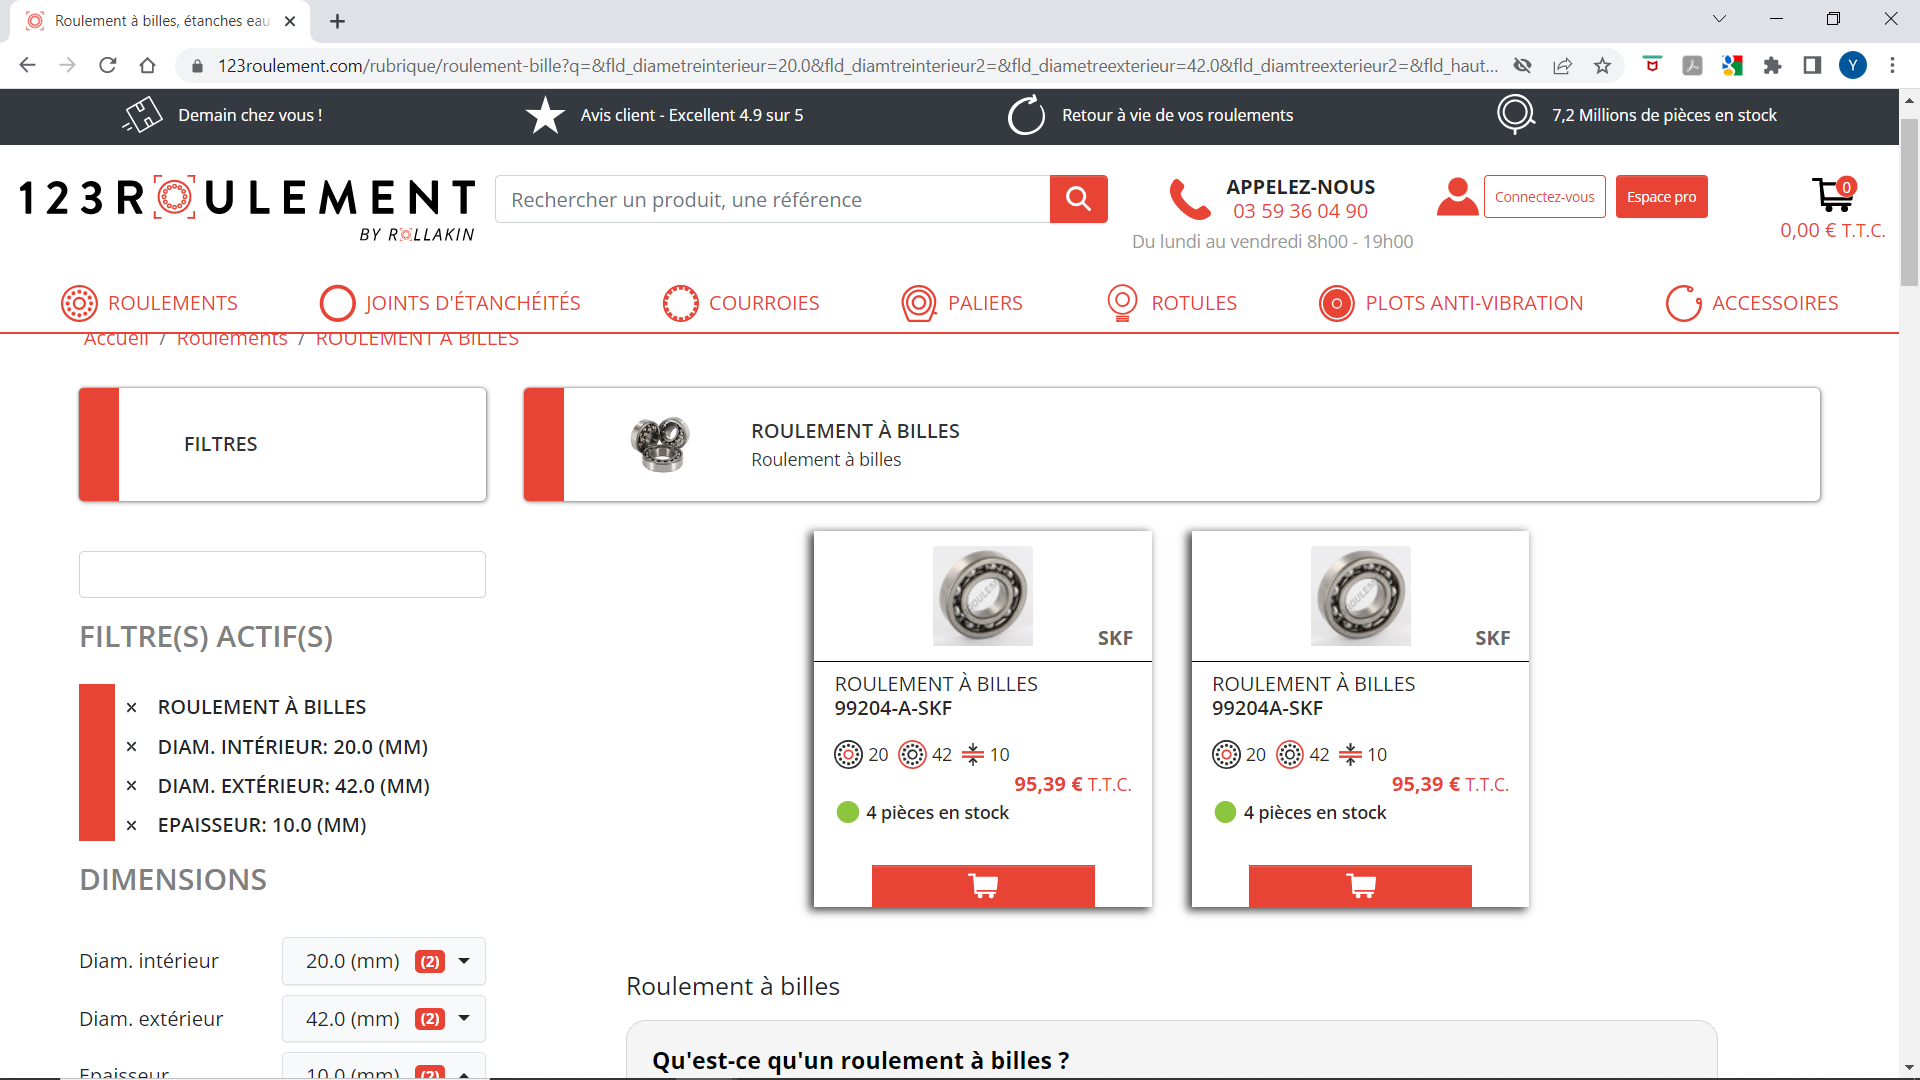
Task: Bookmark this page with the star icon
Action: tap(1602, 66)
